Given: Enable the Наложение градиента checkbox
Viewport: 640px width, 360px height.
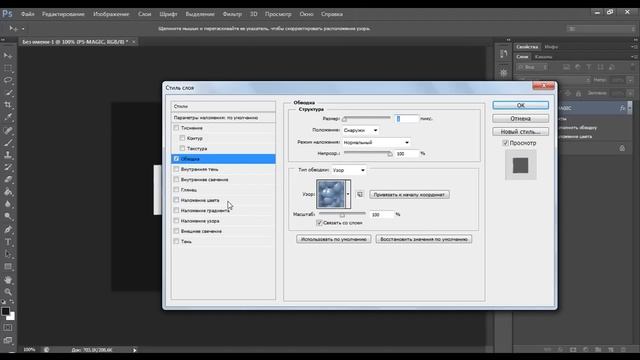Looking at the screenshot, I should click(176, 211).
